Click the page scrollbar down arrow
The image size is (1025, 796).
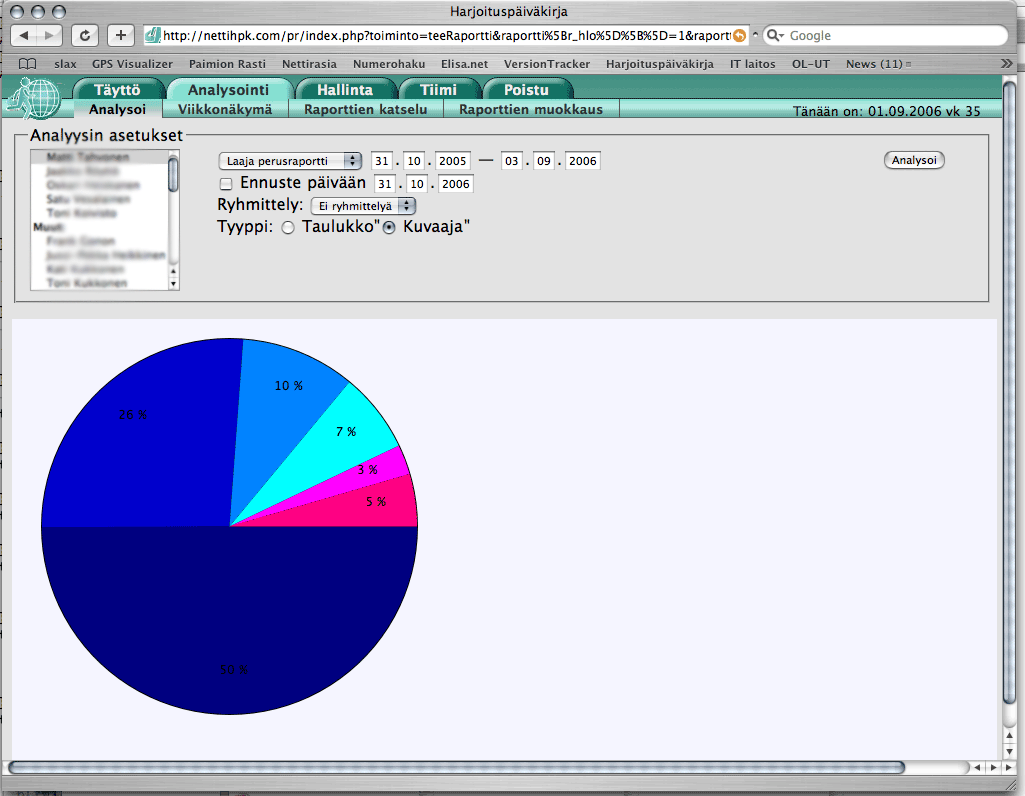[x=1009, y=751]
